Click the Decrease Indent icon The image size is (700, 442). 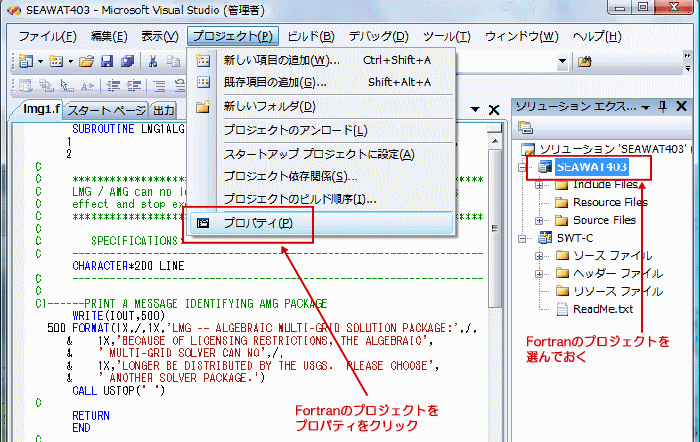pos(113,85)
